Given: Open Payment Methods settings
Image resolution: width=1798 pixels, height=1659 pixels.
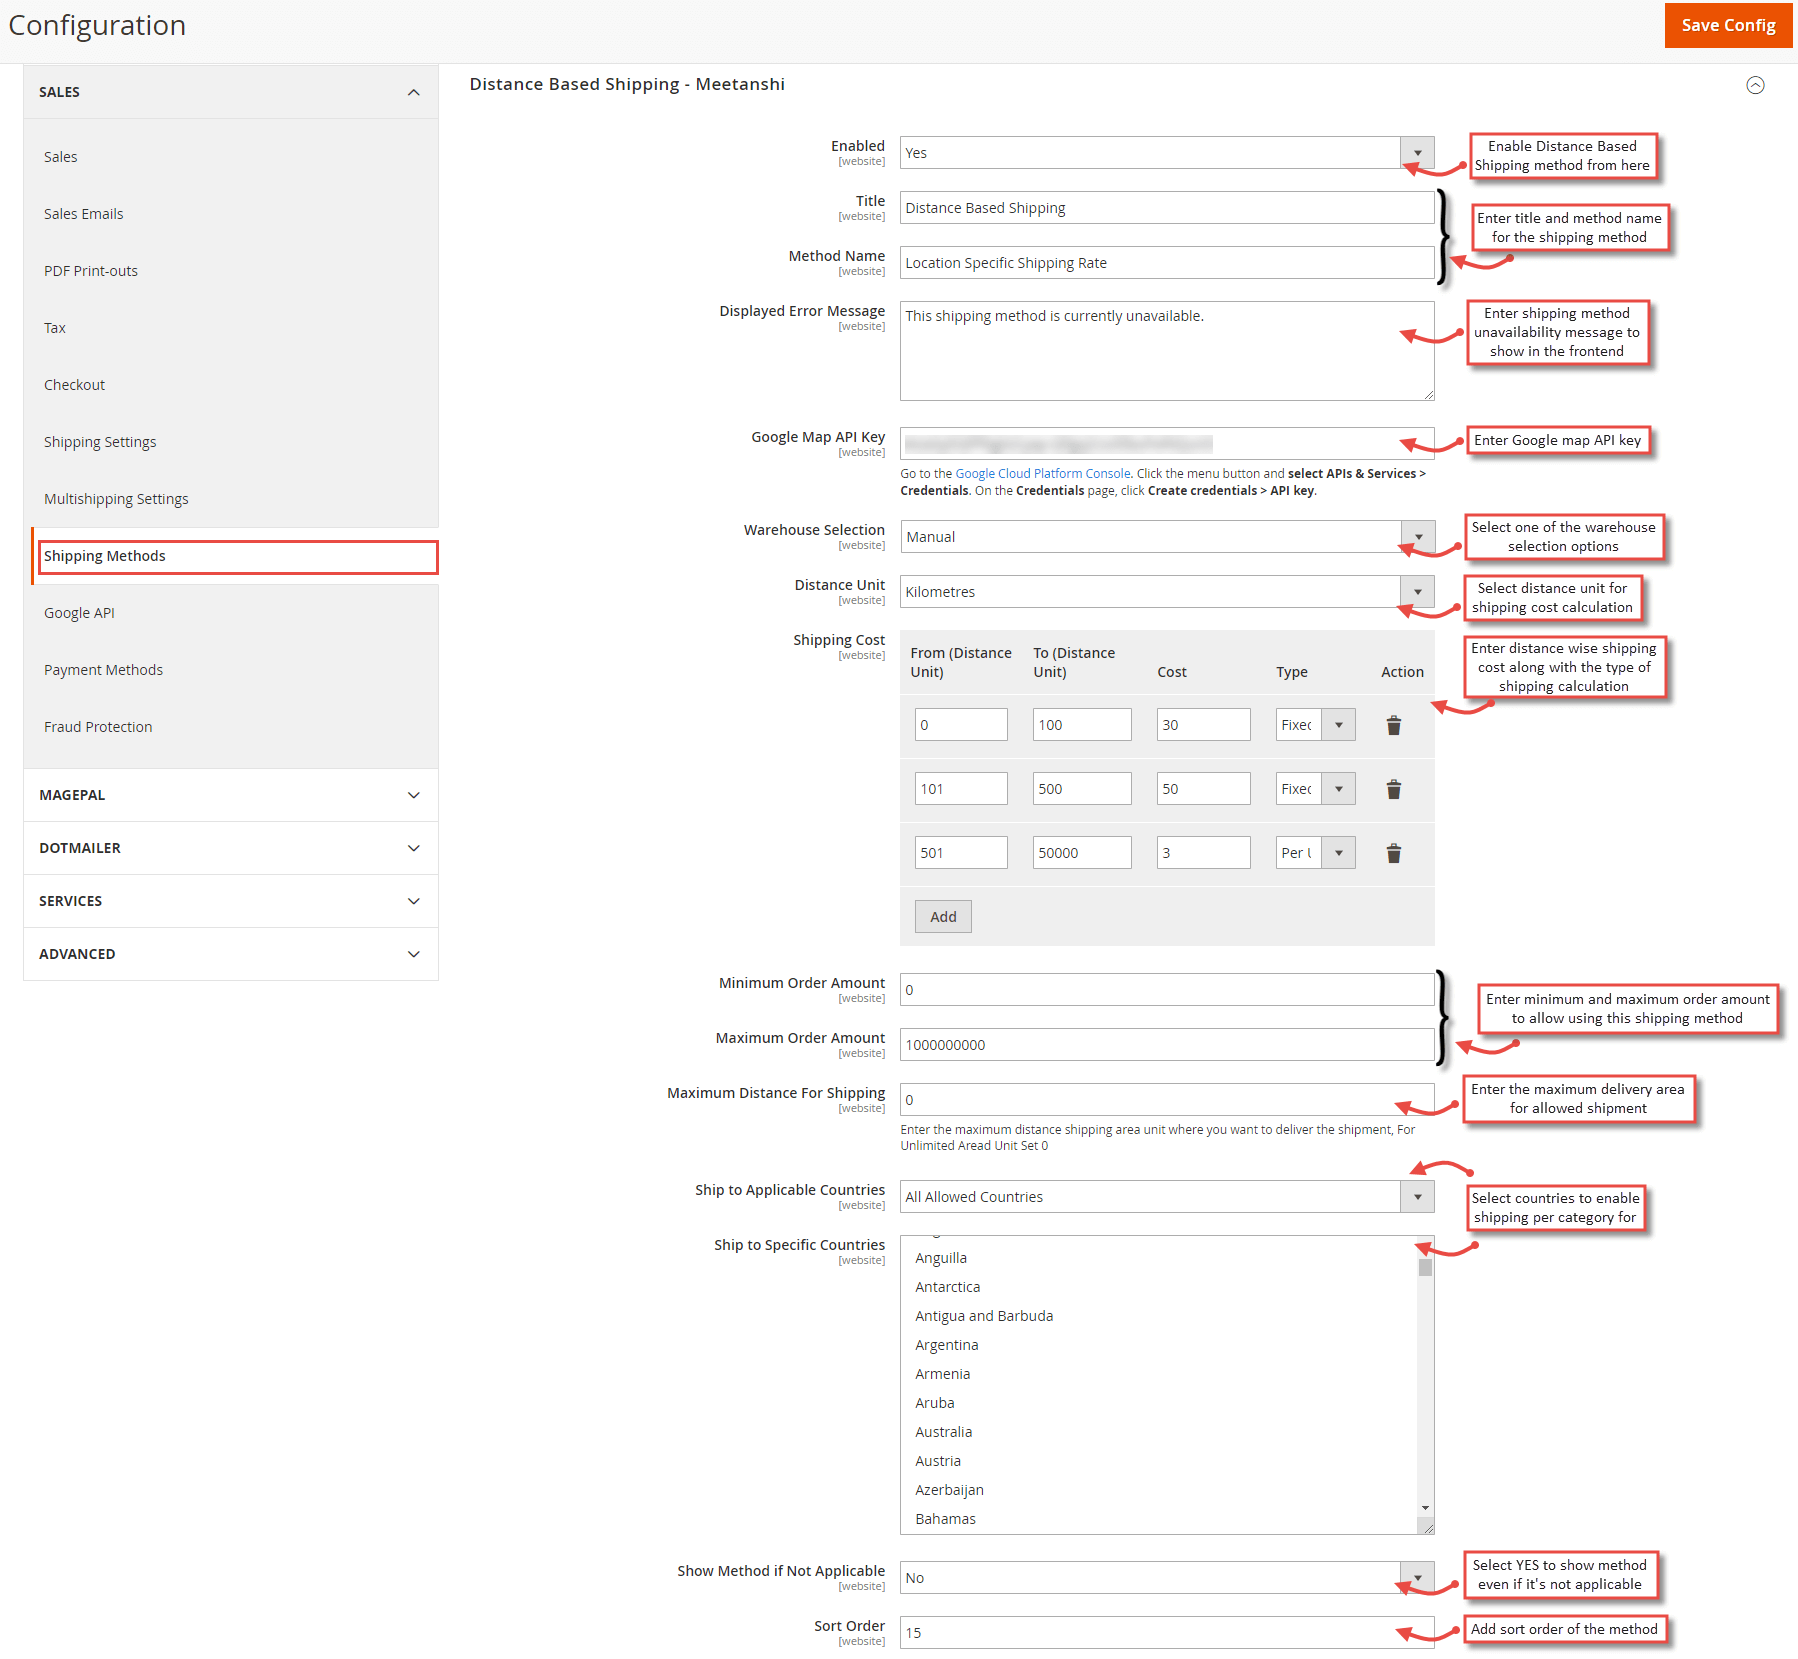Looking at the screenshot, I should 103,670.
